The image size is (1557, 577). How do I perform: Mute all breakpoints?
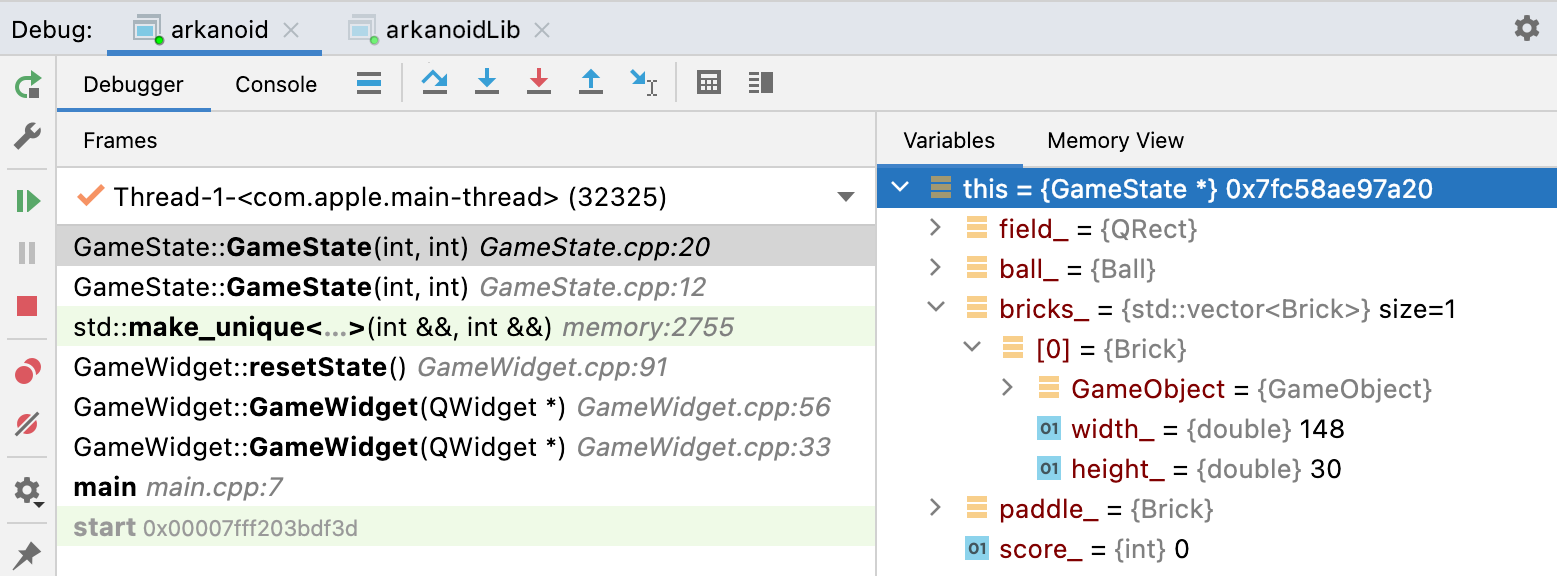pos(28,425)
